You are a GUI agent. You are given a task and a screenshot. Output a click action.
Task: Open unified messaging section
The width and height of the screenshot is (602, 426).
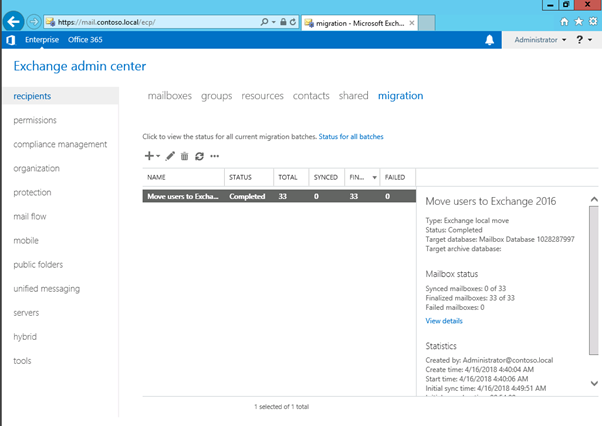tap(46, 289)
